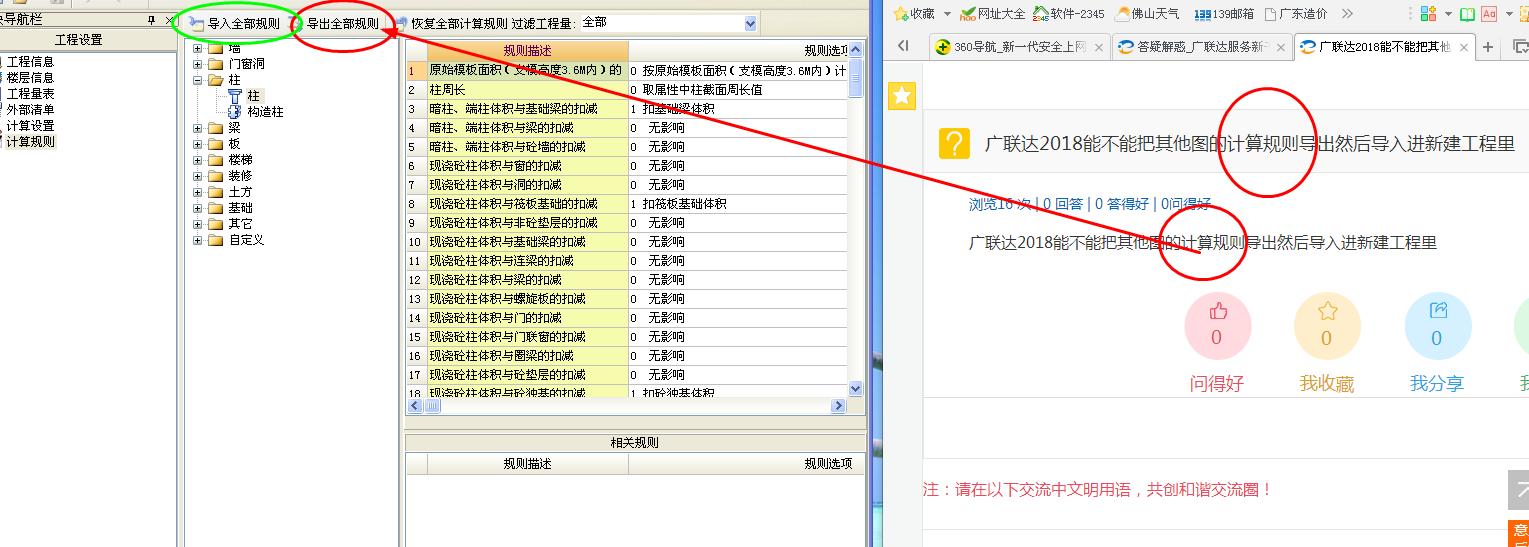Viewport: 1529px width, 547px height.
Task: Select the 柱 column component icon
Action: 235,96
